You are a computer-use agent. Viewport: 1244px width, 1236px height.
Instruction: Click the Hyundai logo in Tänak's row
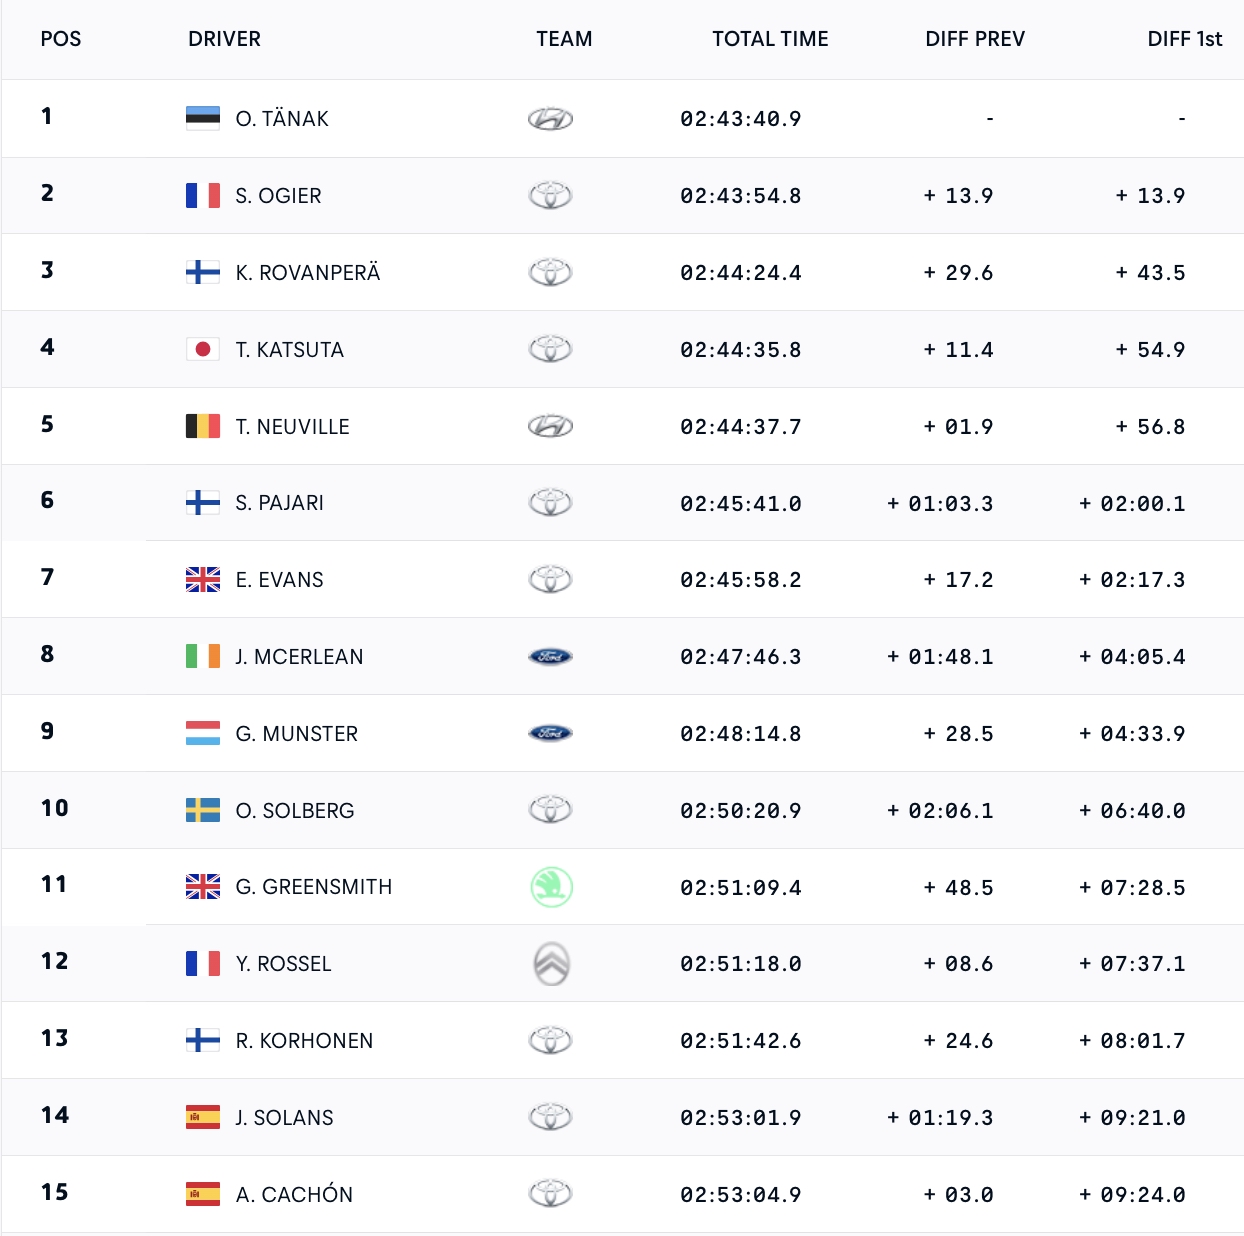(x=550, y=119)
